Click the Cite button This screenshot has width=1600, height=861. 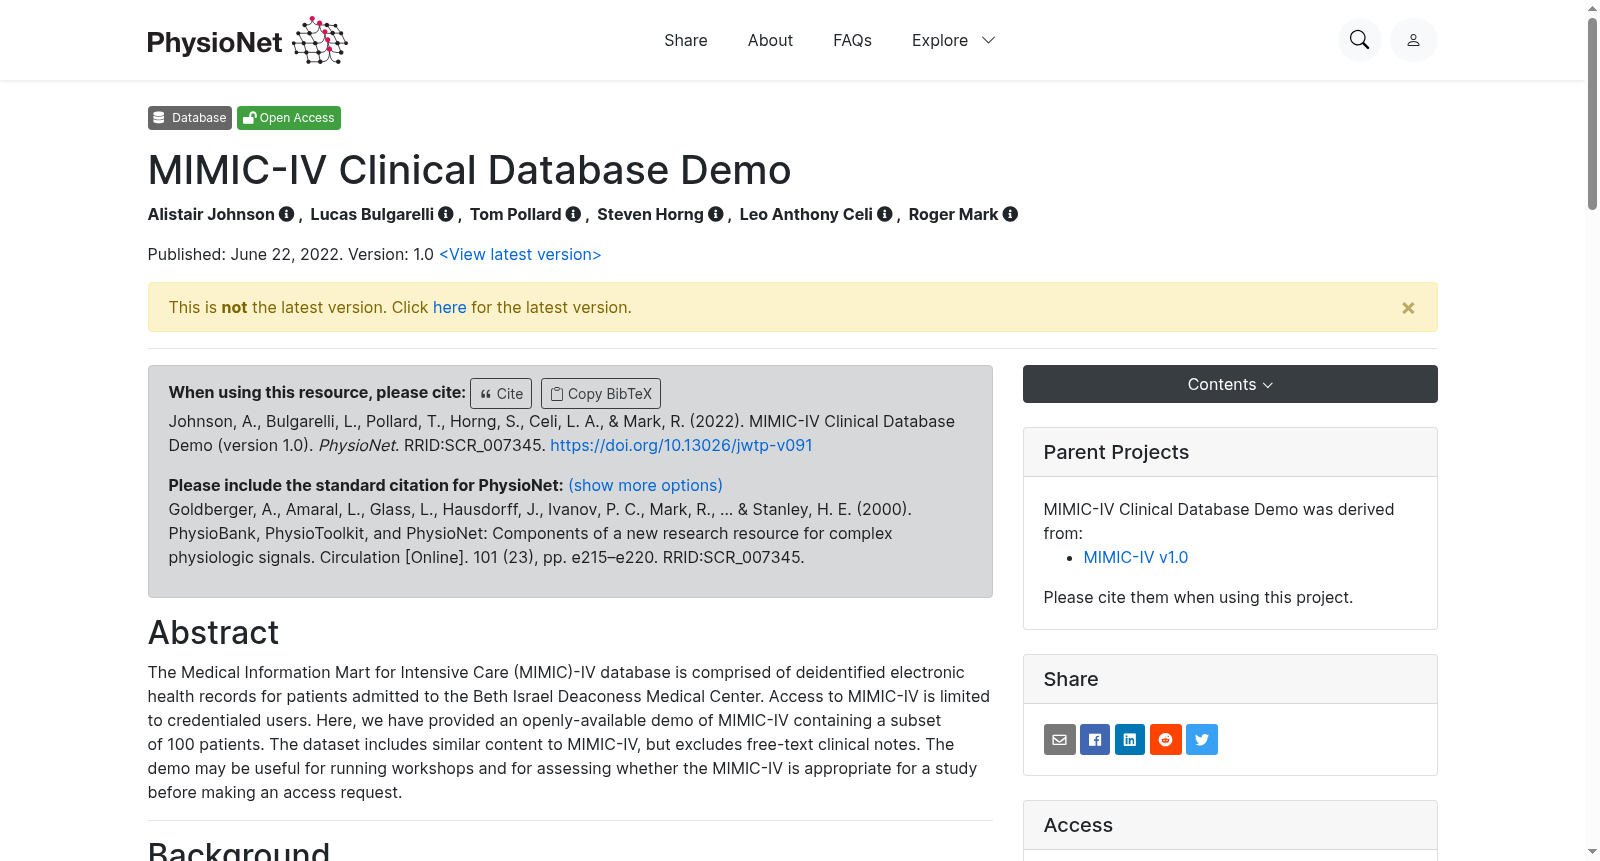click(x=501, y=393)
